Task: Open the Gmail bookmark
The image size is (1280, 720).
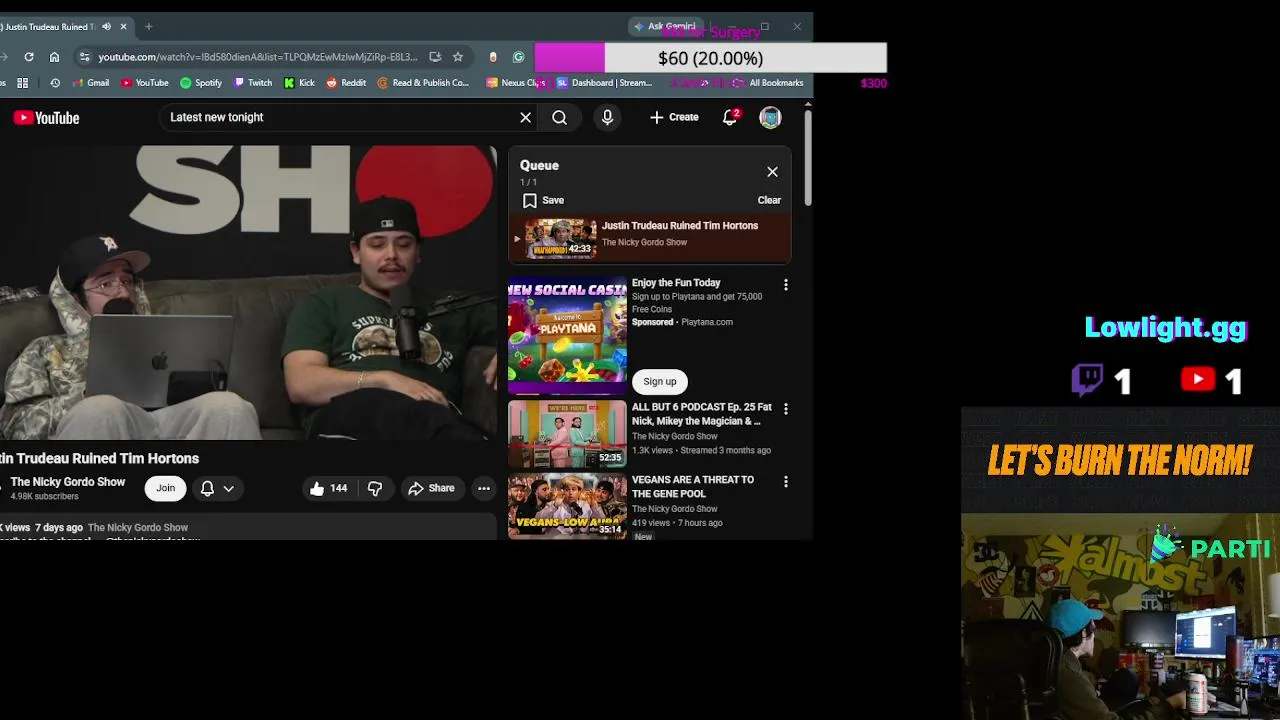Action: click(x=91, y=83)
